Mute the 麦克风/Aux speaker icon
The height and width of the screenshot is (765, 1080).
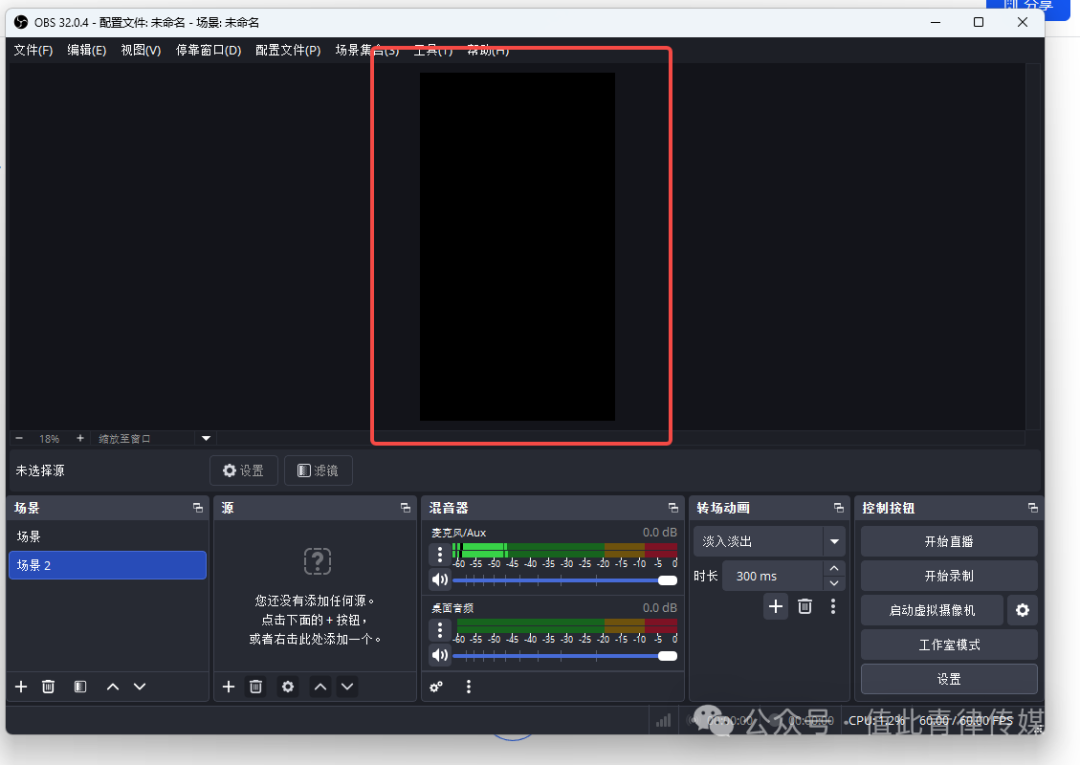pos(440,580)
